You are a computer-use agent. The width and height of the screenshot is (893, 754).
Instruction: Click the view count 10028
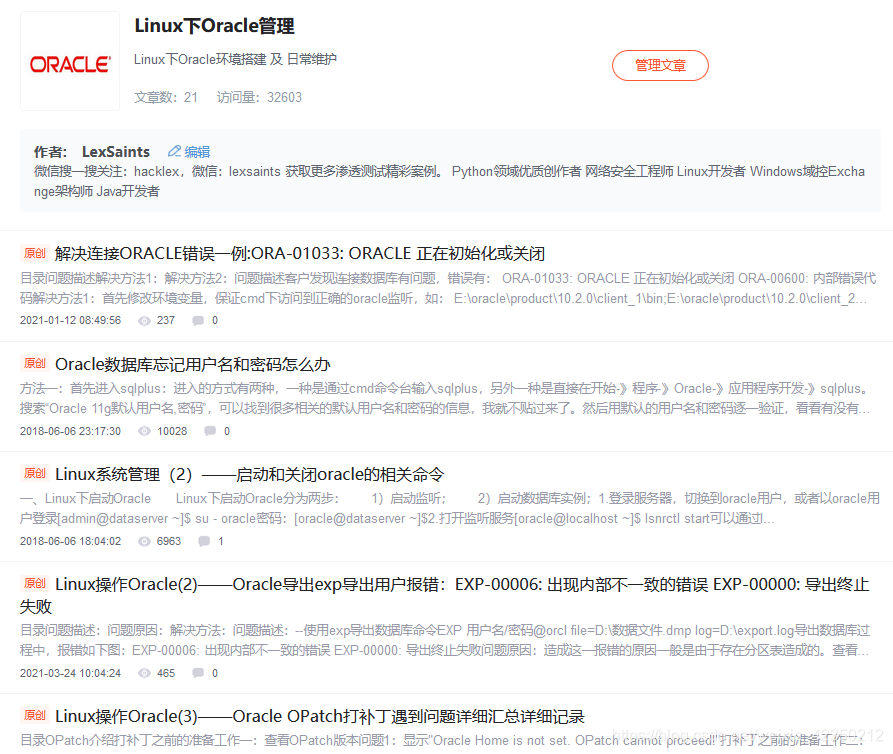tap(172, 431)
